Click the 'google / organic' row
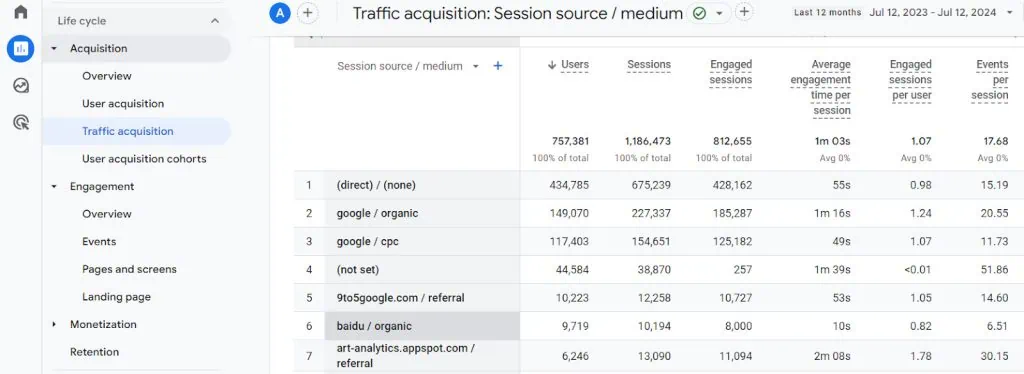1024x374 pixels. click(x=658, y=213)
